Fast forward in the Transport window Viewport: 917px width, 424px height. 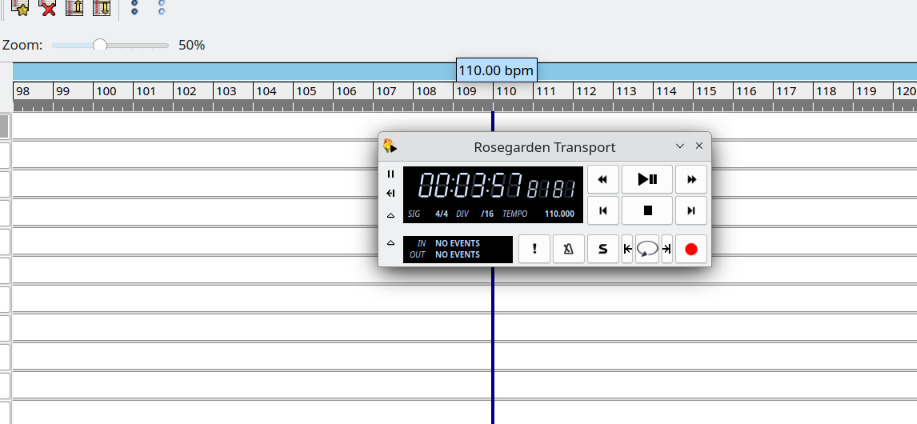tap(691, 180)
